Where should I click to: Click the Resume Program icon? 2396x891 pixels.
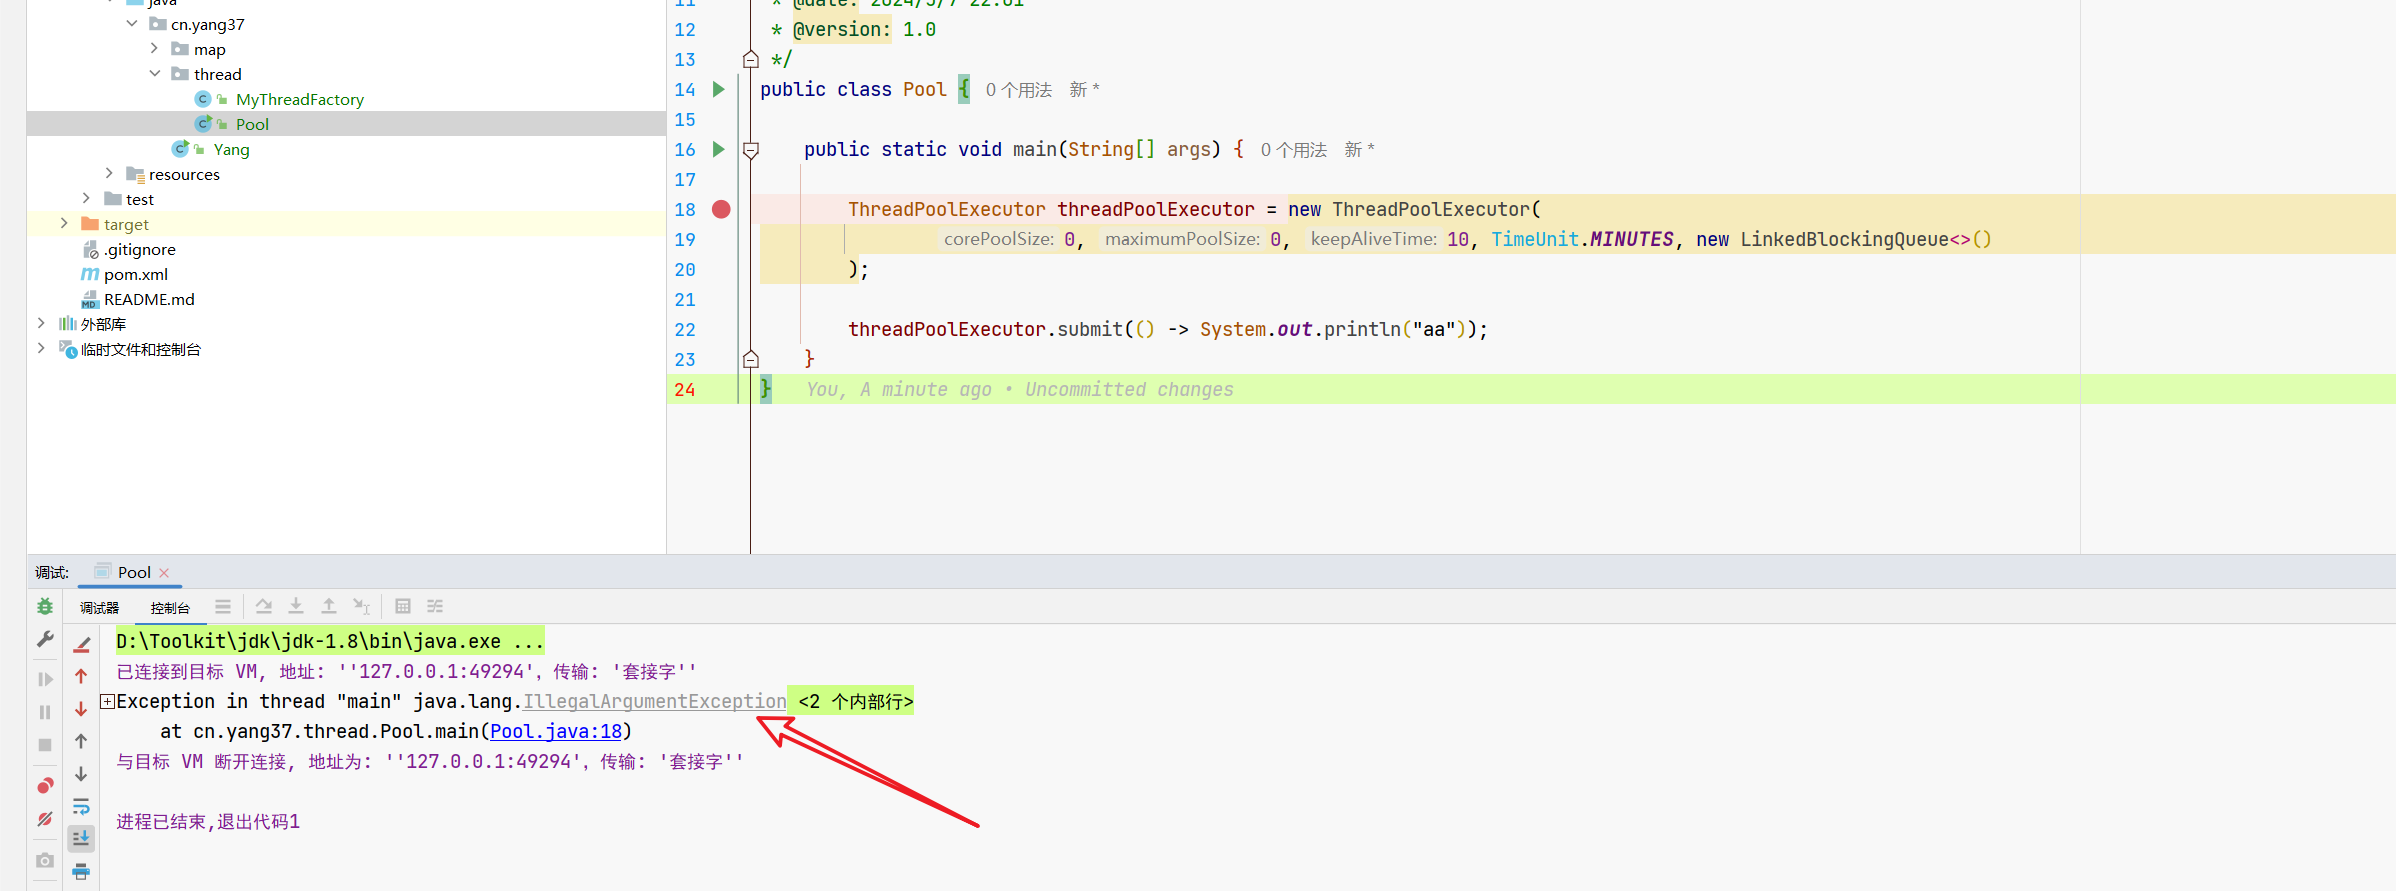(45, 679)
